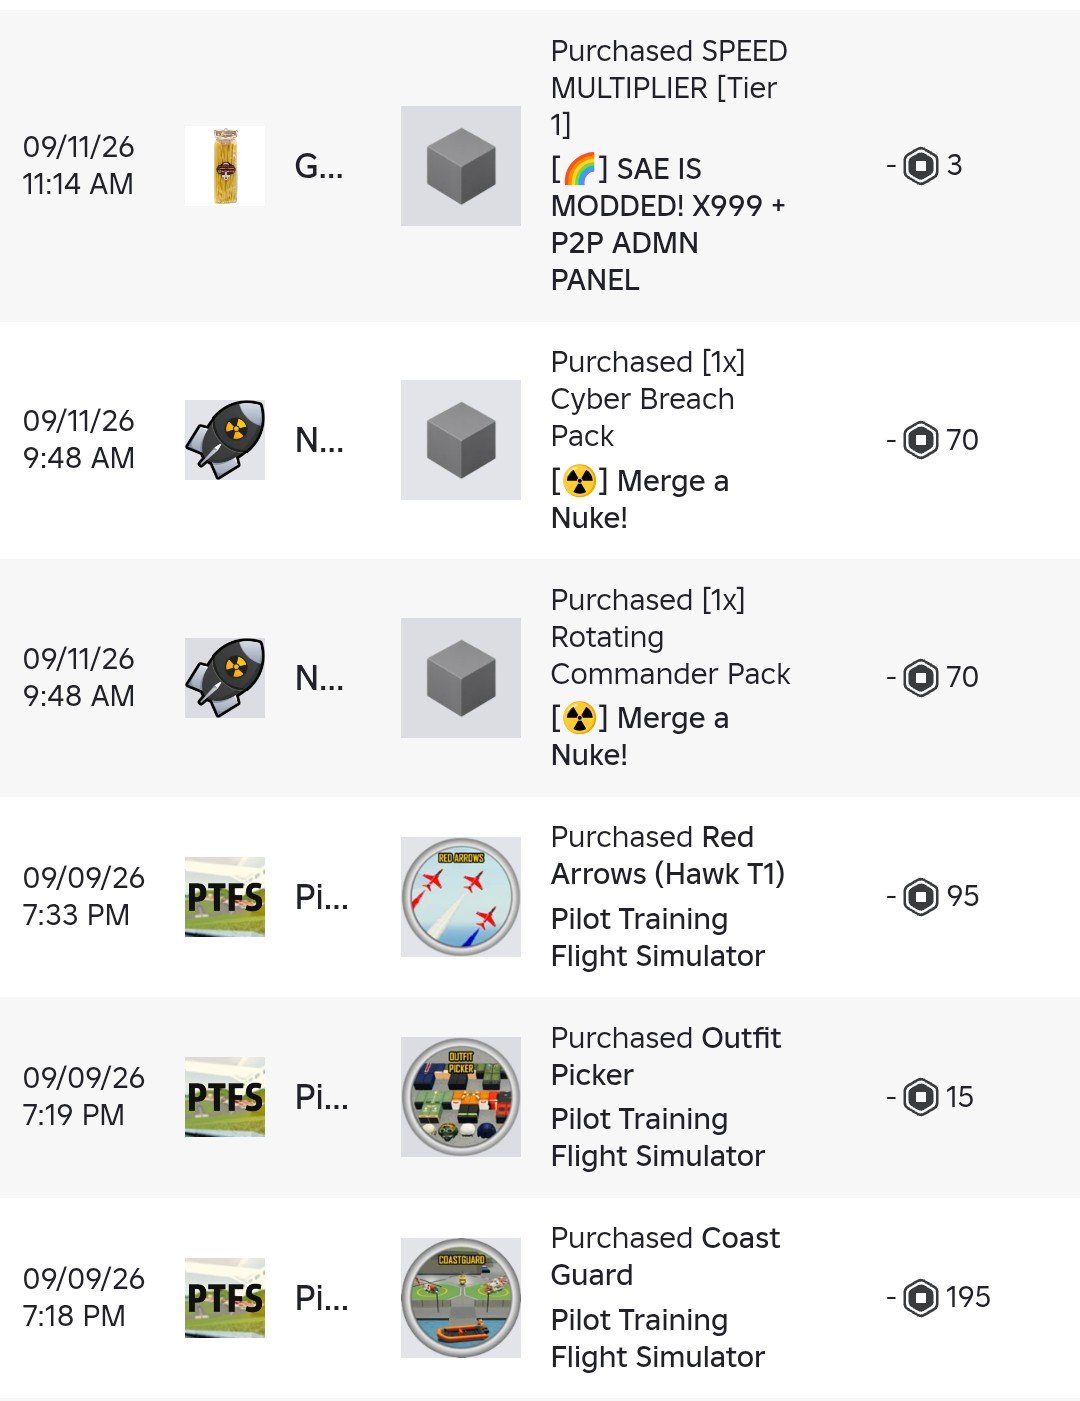Click the Rotating Commander Pack nuke icon
1080x1401 pixels.
coord(225,678)
